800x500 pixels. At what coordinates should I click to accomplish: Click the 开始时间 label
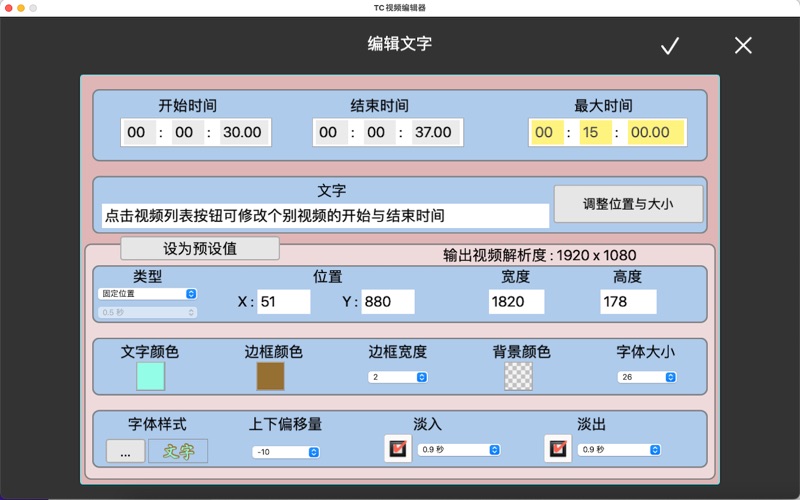[187, 106]
